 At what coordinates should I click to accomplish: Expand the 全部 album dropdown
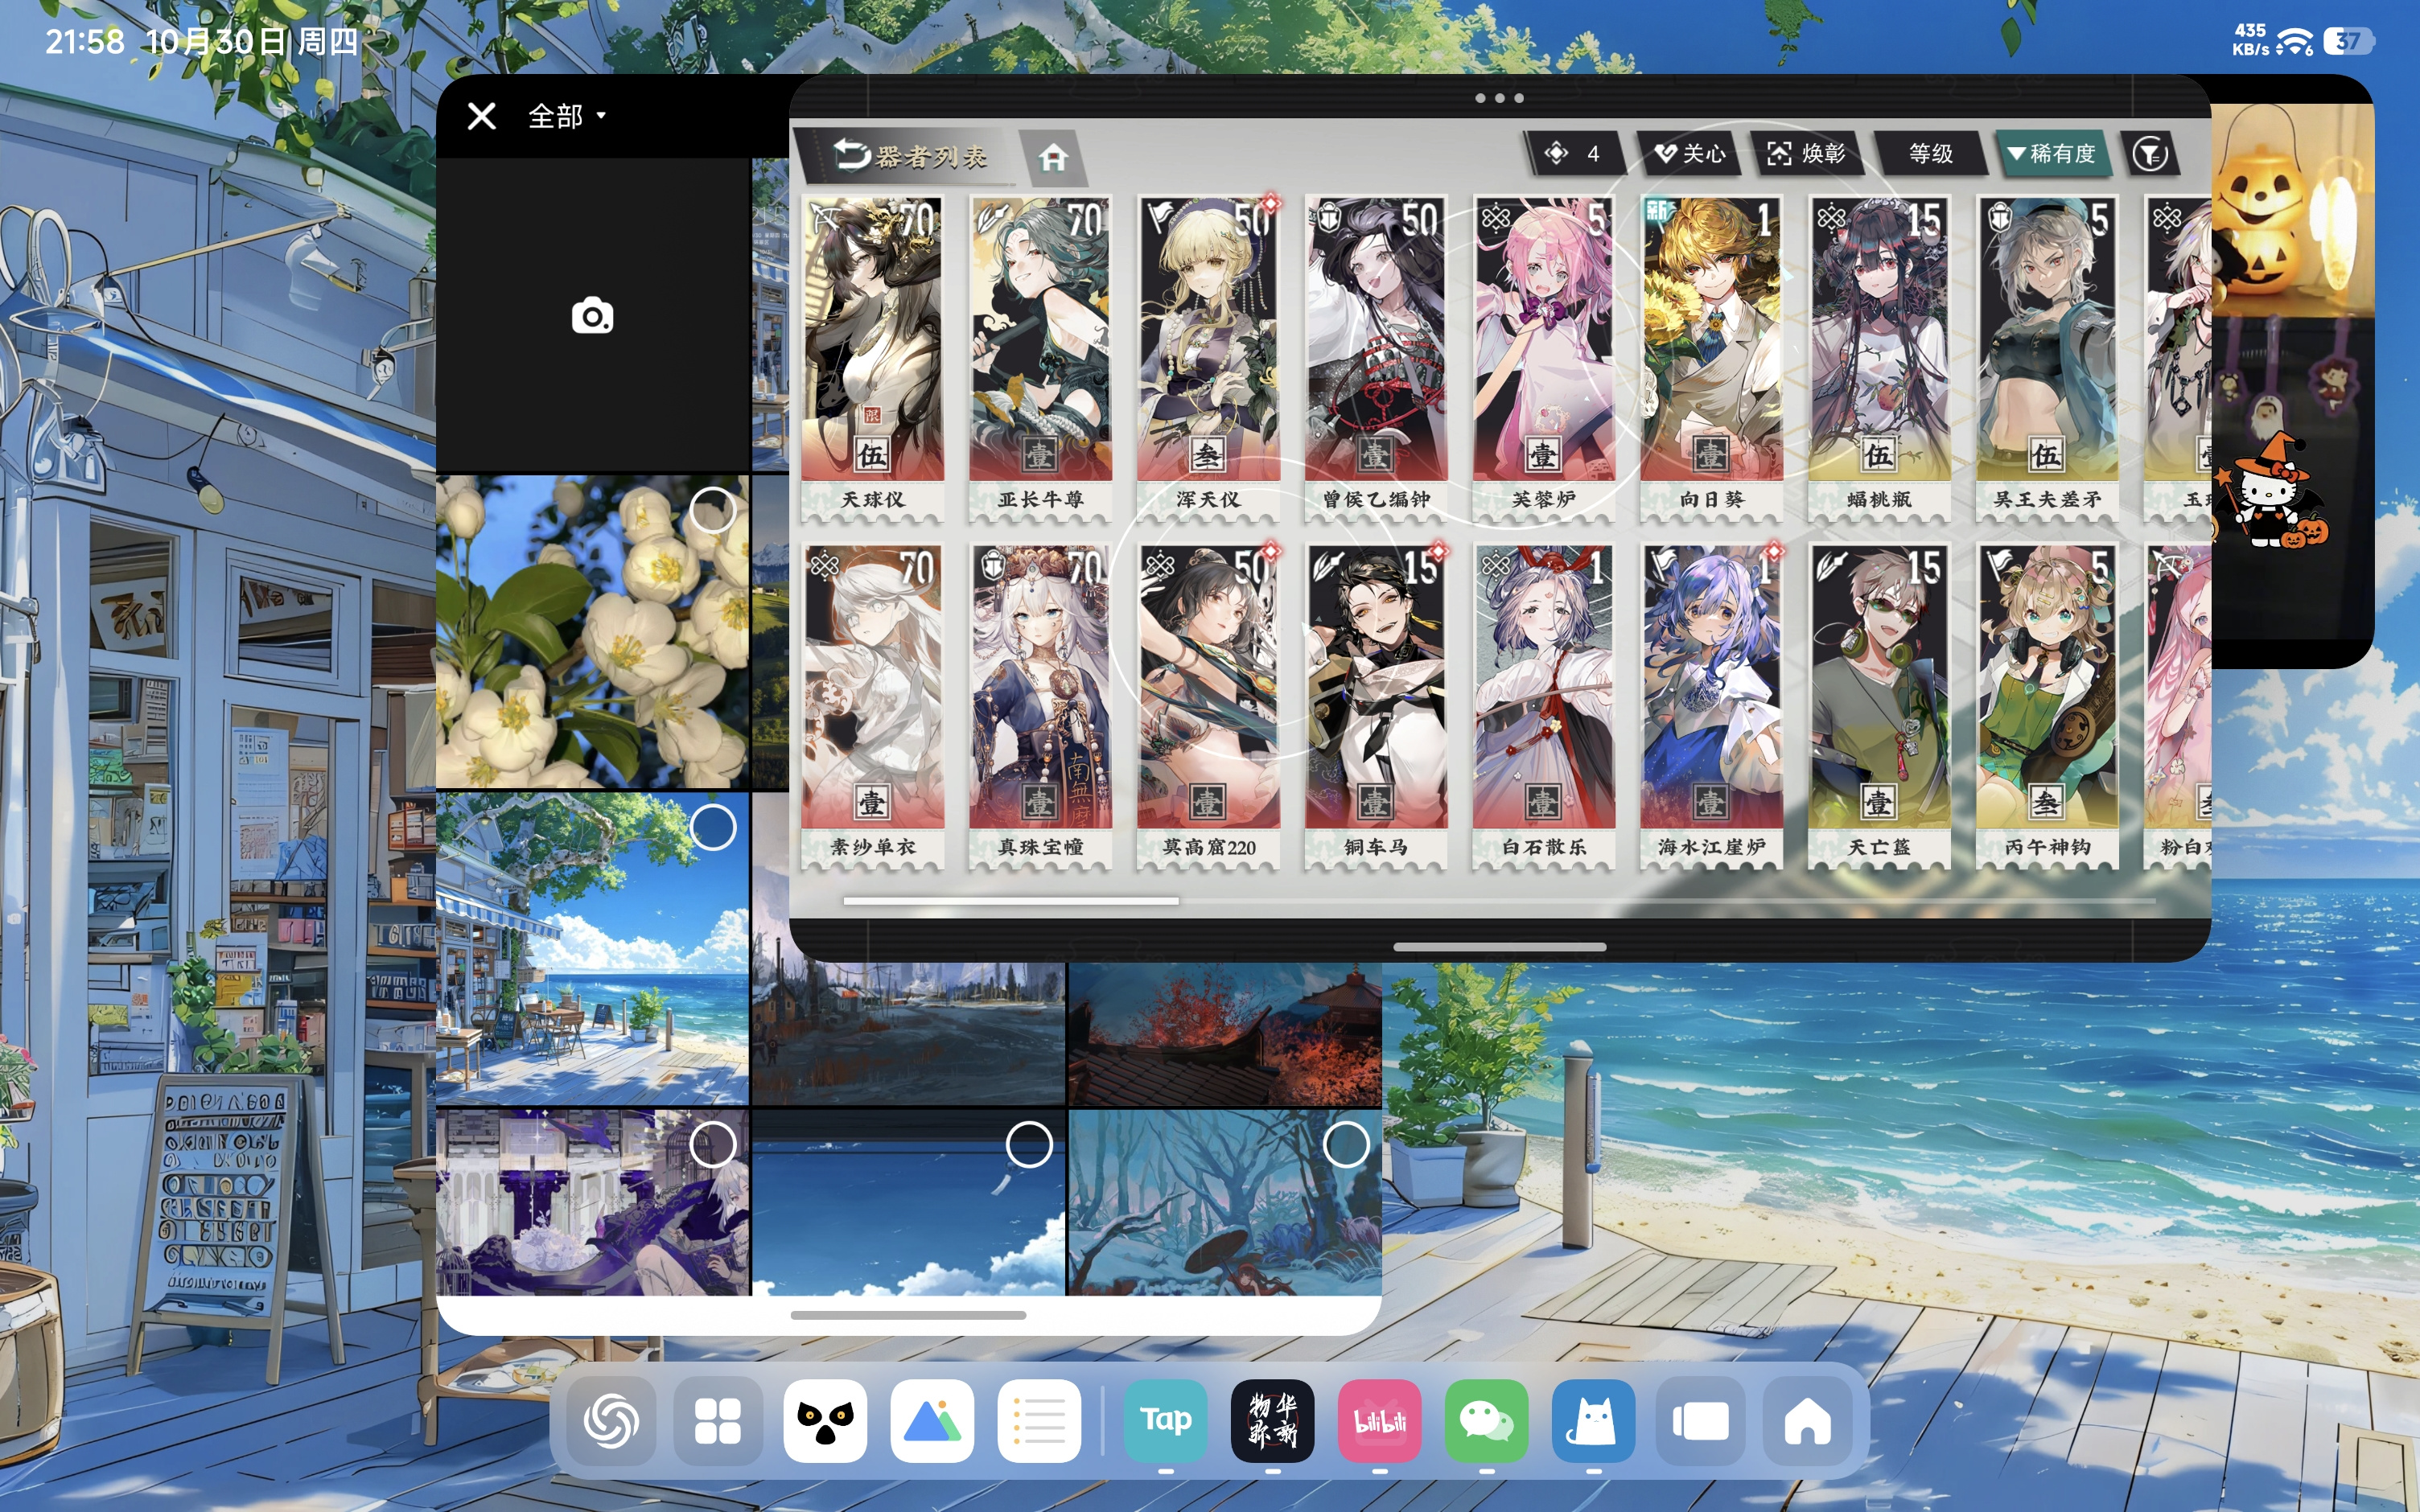point(567,116)
